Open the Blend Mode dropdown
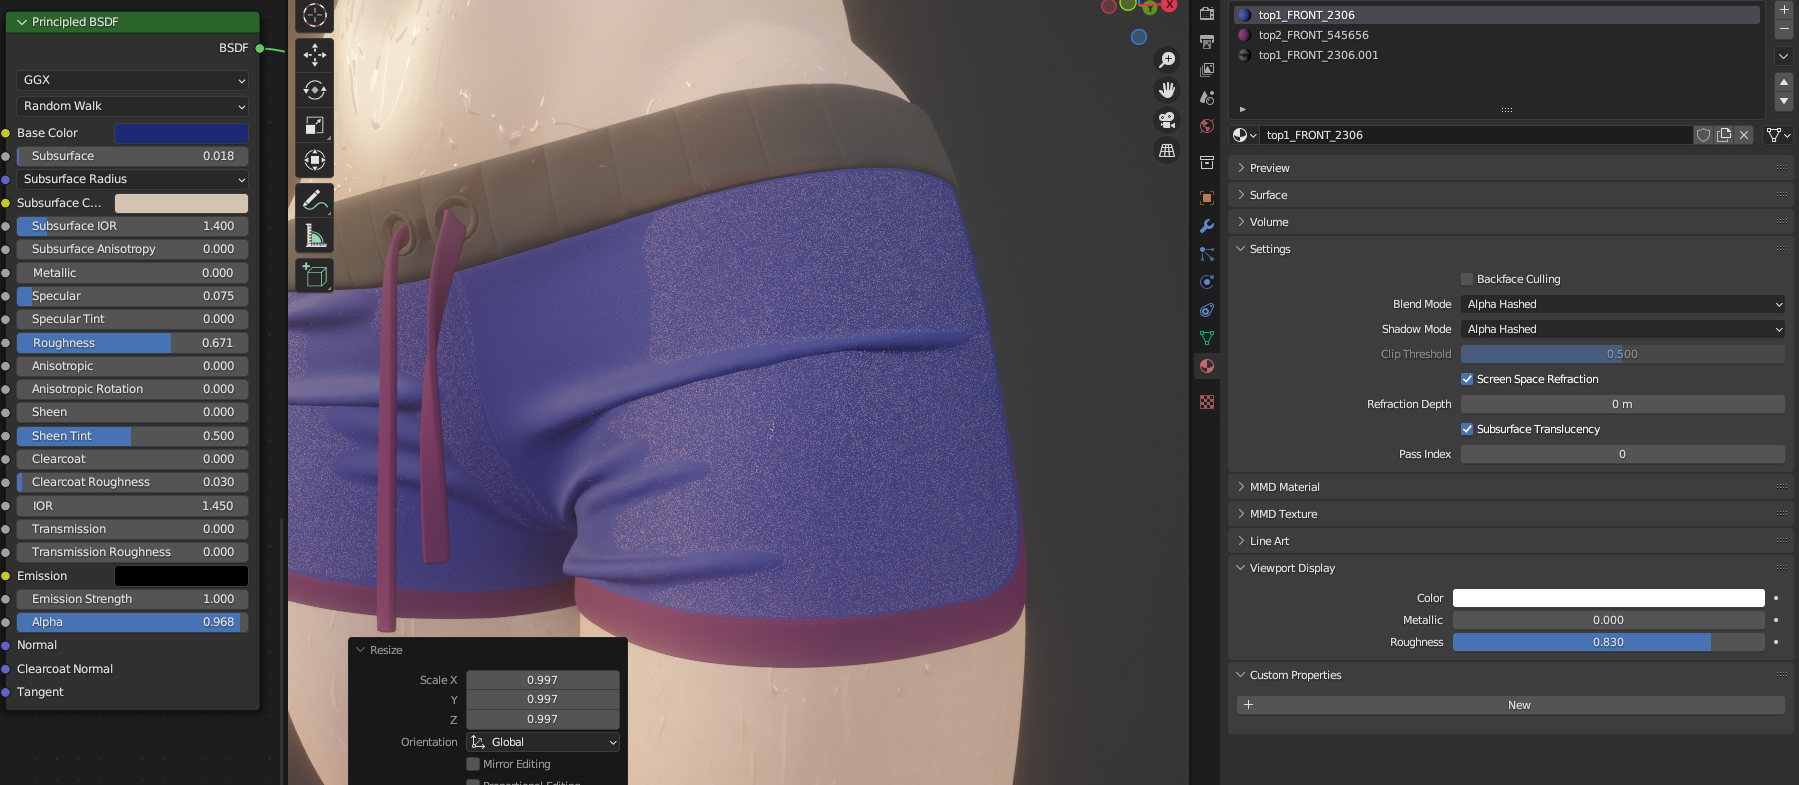 pyautogui.click(x=1623, y=304)
